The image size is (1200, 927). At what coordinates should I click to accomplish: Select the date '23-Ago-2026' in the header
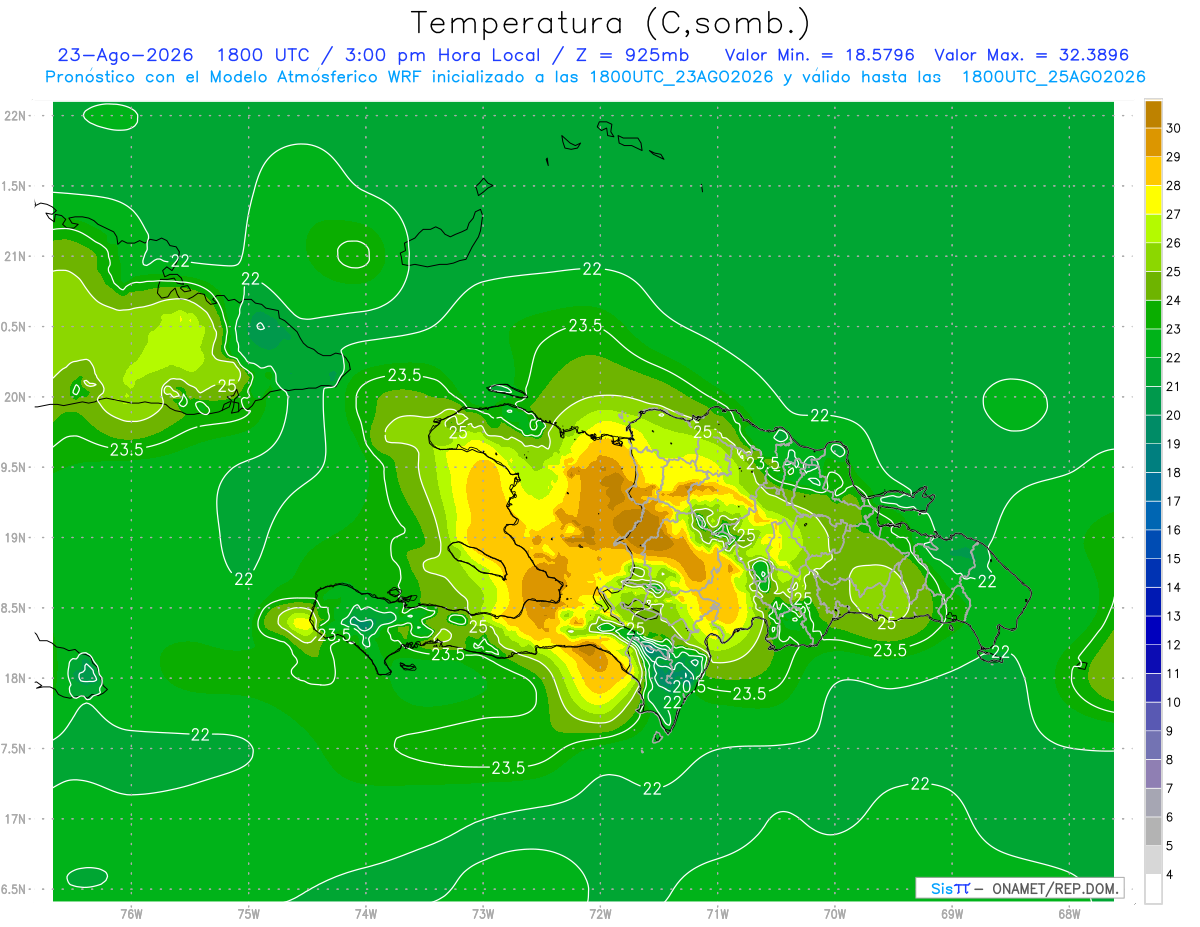click(126, 55)
